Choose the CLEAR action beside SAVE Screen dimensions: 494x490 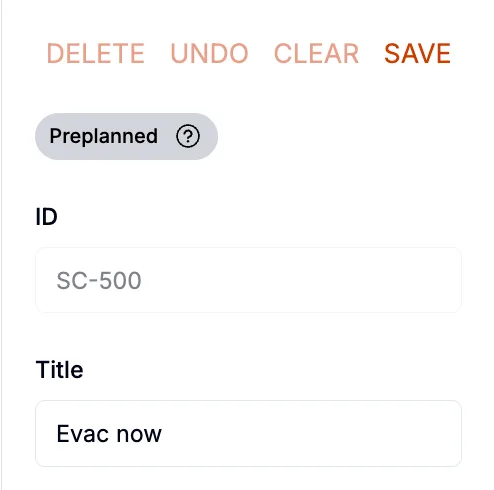(316, 53)
